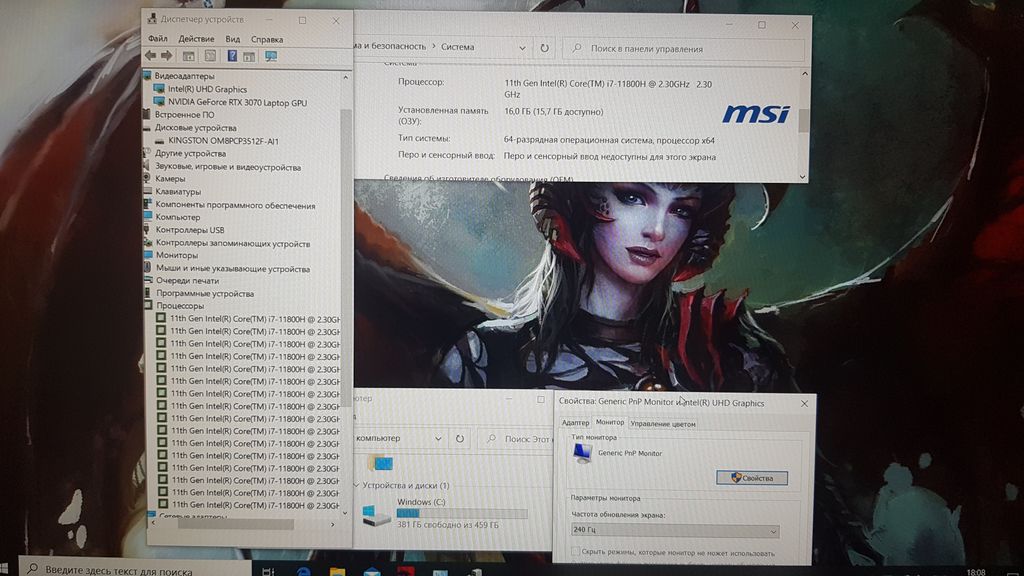Open Task View on the taskbar
This screenshot has height=576, width=1024.
268,571
